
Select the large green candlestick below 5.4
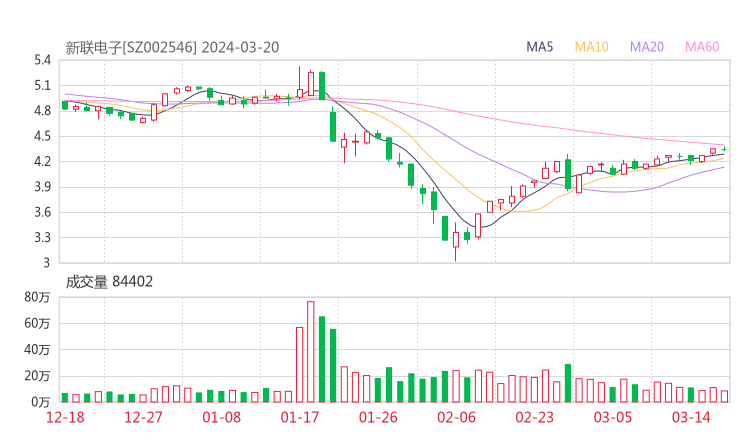[x=322, y=85]
